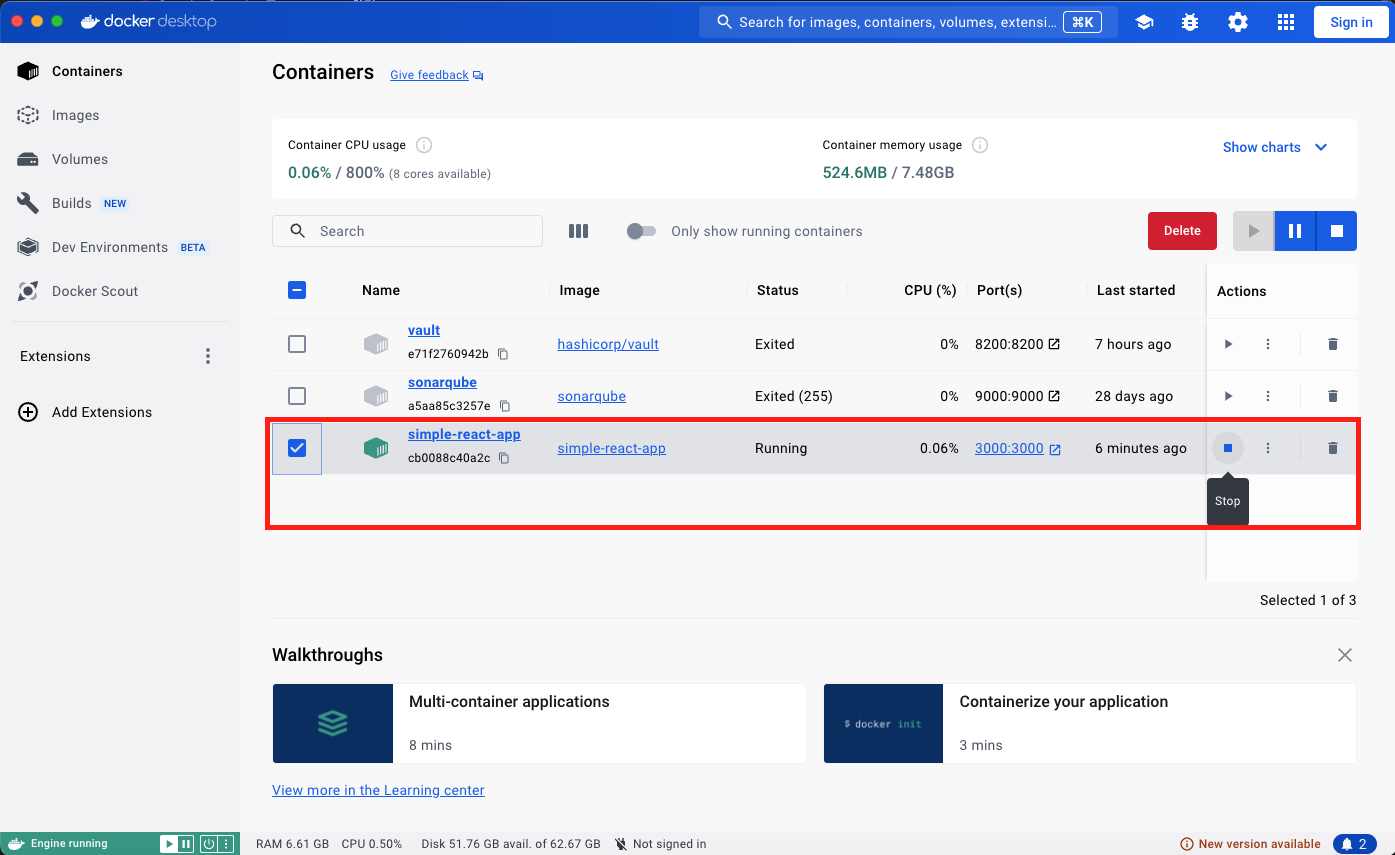The height and width of the screenshot is (855, 1395).
Task: Open the Learning center graduation cap icon
Action: [1144, 22]
